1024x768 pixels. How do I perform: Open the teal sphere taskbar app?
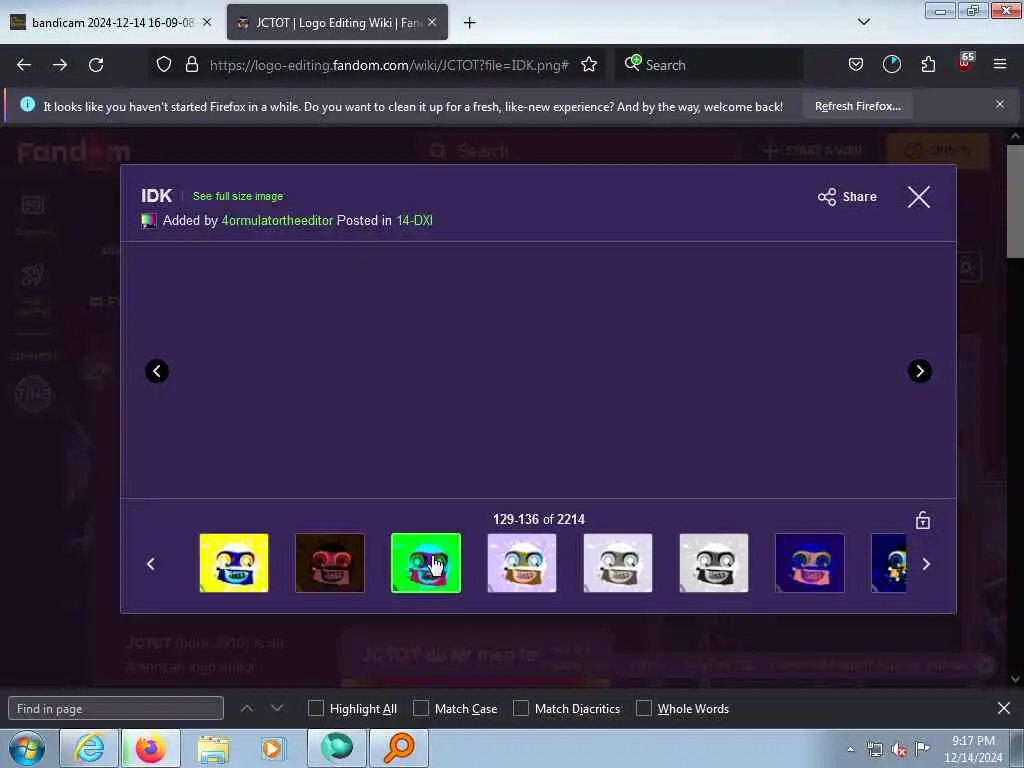tap(337, 748)
